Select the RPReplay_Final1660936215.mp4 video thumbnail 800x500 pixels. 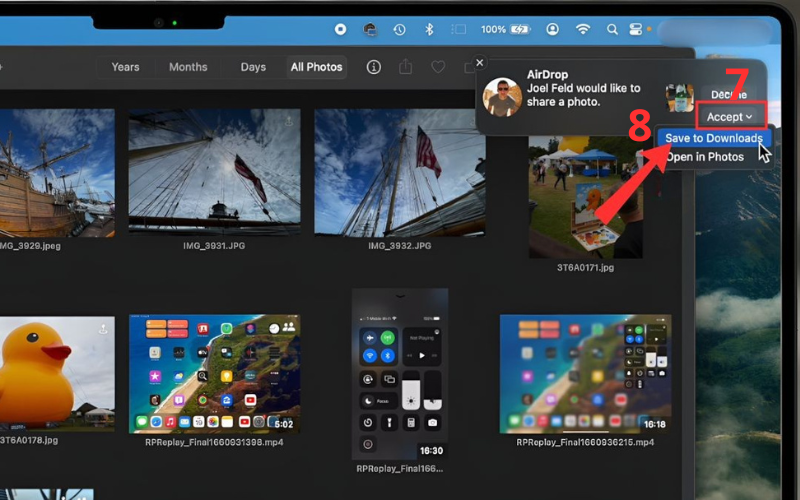point(585,373)
